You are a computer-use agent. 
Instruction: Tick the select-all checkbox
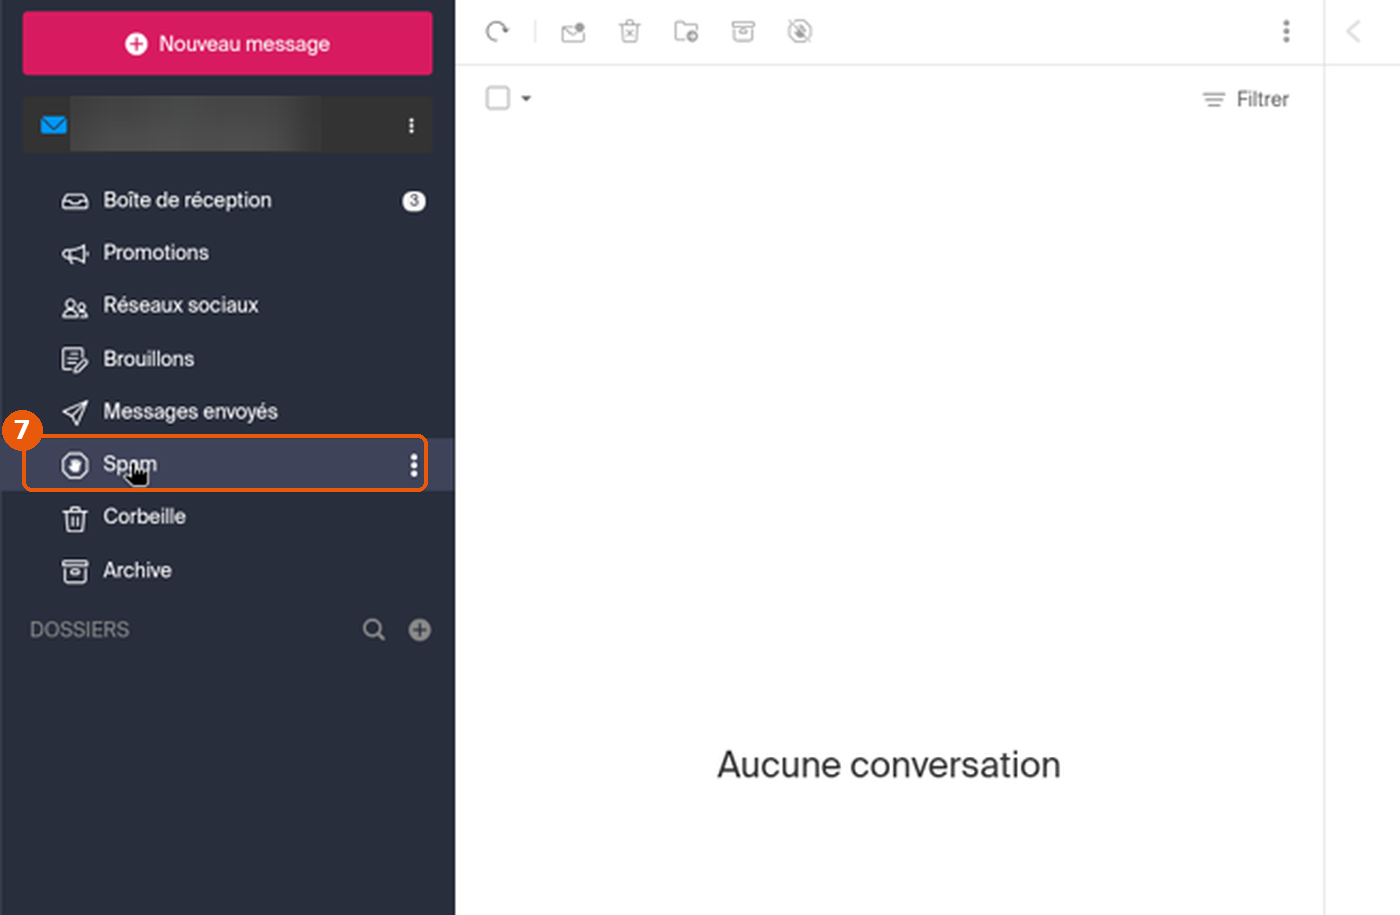point(498,98)
